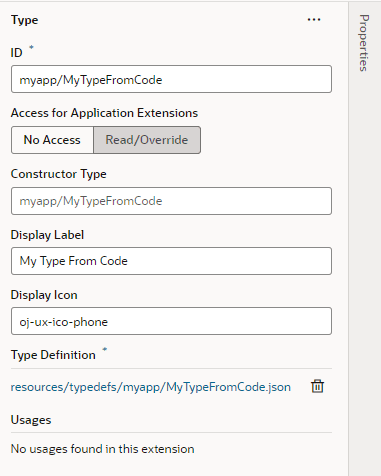Select the Read/Override access option
This screenshot has height=476, width=381.
coord(147,140)
